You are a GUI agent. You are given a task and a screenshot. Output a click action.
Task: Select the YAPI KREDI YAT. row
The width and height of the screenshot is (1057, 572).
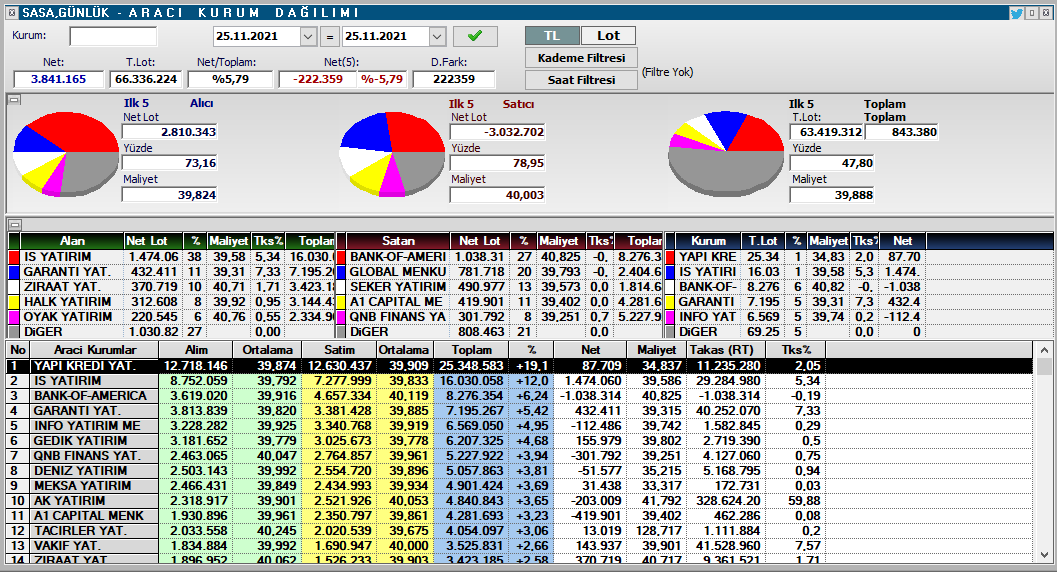(x=519, y=366)
